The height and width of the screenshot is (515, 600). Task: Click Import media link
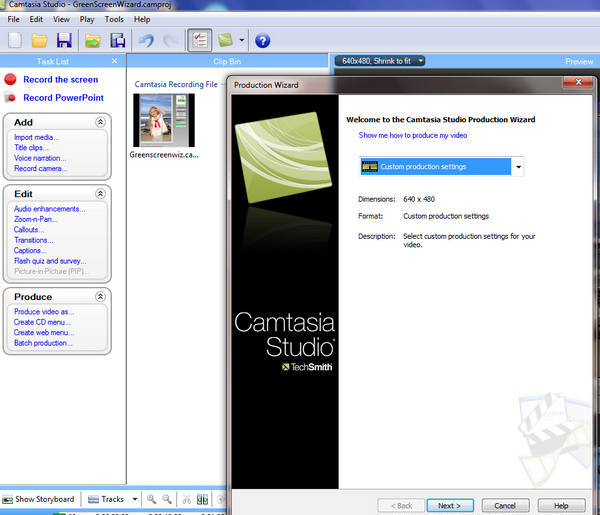[36, 137]
